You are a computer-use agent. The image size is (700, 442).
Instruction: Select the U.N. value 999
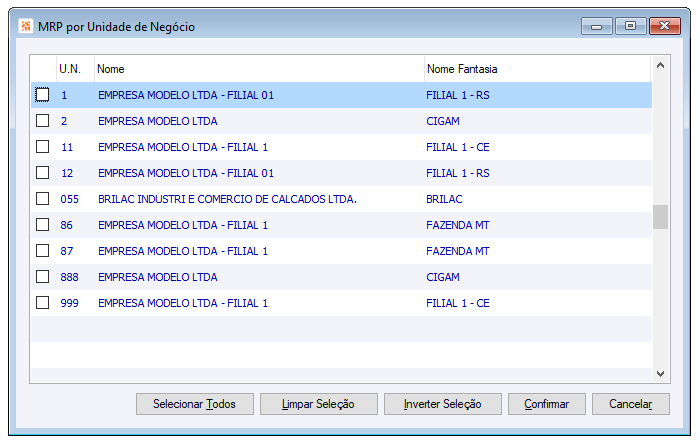70,303
